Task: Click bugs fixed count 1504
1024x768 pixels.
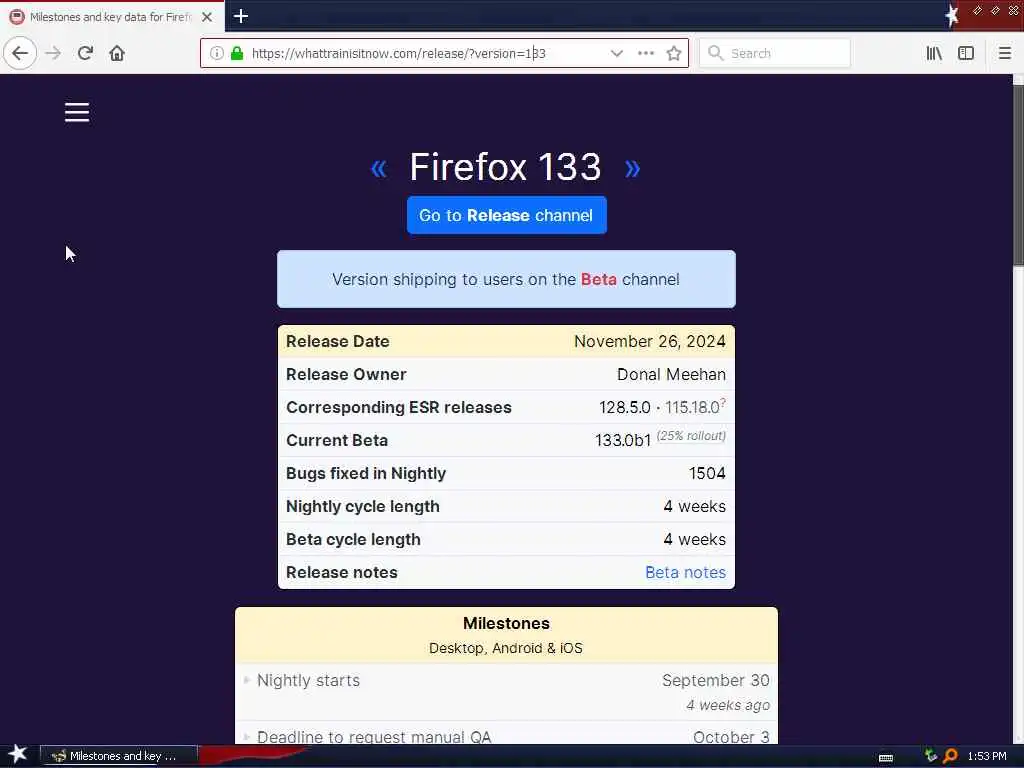Action: tap(707, 473)
